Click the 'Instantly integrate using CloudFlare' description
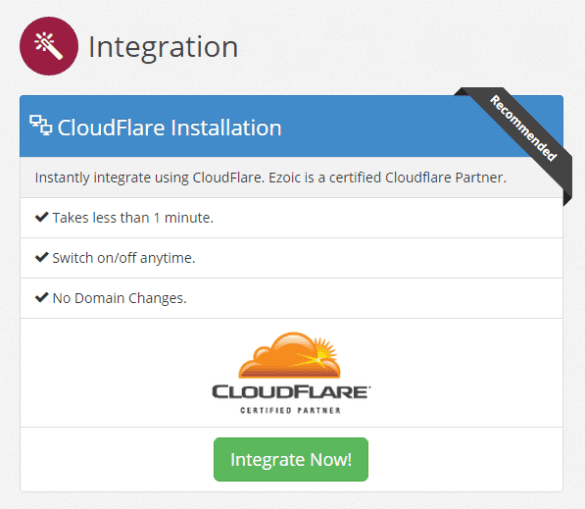This screenshot has height=509, width=585. [x=270, y=178]
